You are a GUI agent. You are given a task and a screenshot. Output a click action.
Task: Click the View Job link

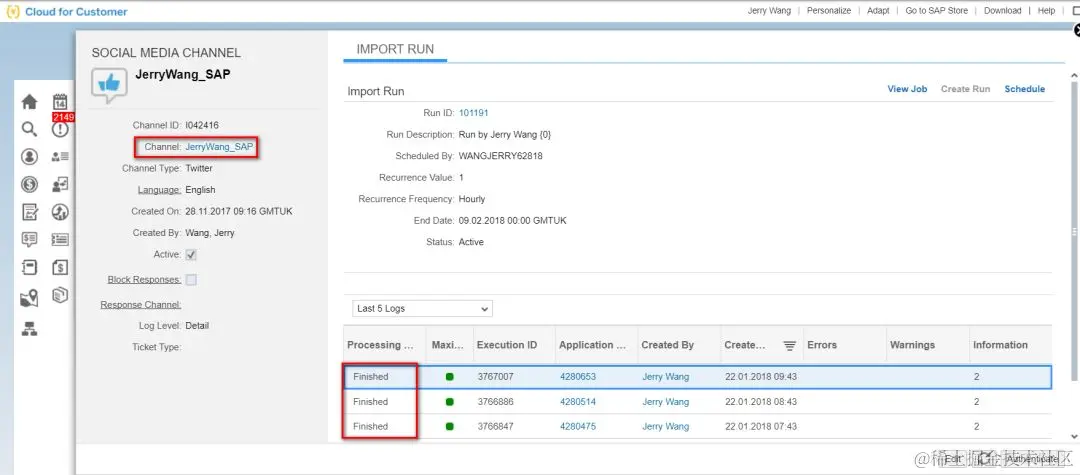(x=907, y=89)
